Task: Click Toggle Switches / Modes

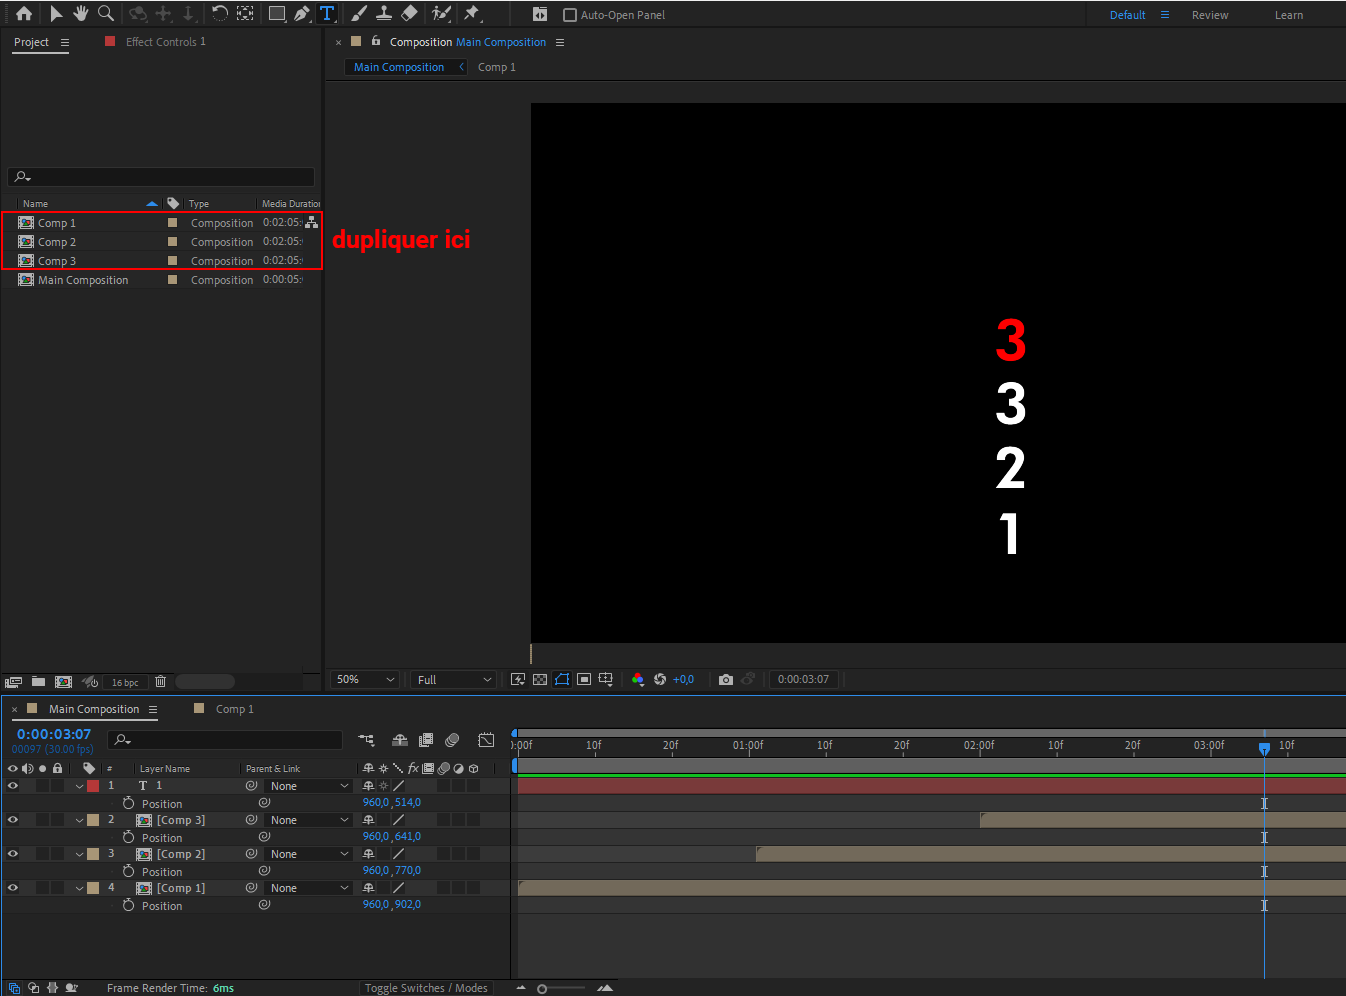Action: tap(427, 988)
